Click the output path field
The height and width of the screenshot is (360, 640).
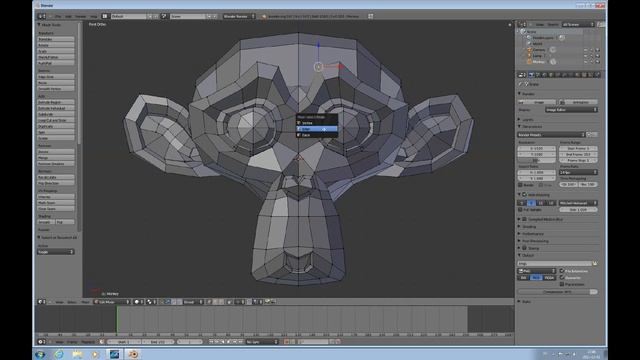pyautogui.click(x=554, y=264)
